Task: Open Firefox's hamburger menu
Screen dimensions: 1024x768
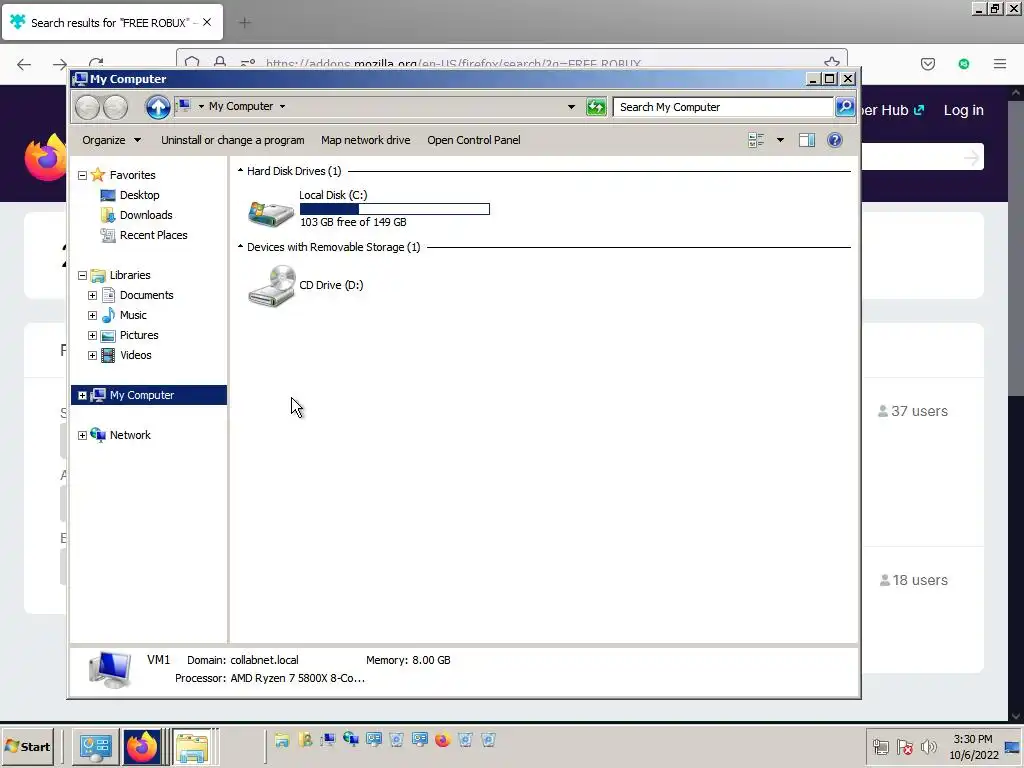Action: 1000,64
